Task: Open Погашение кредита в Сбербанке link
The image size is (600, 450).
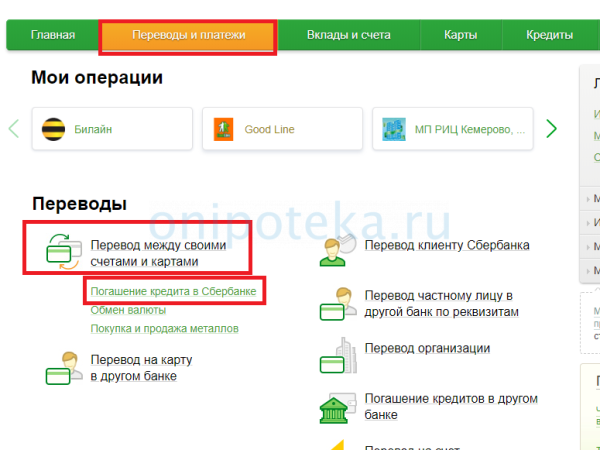Action: [173, 291]
